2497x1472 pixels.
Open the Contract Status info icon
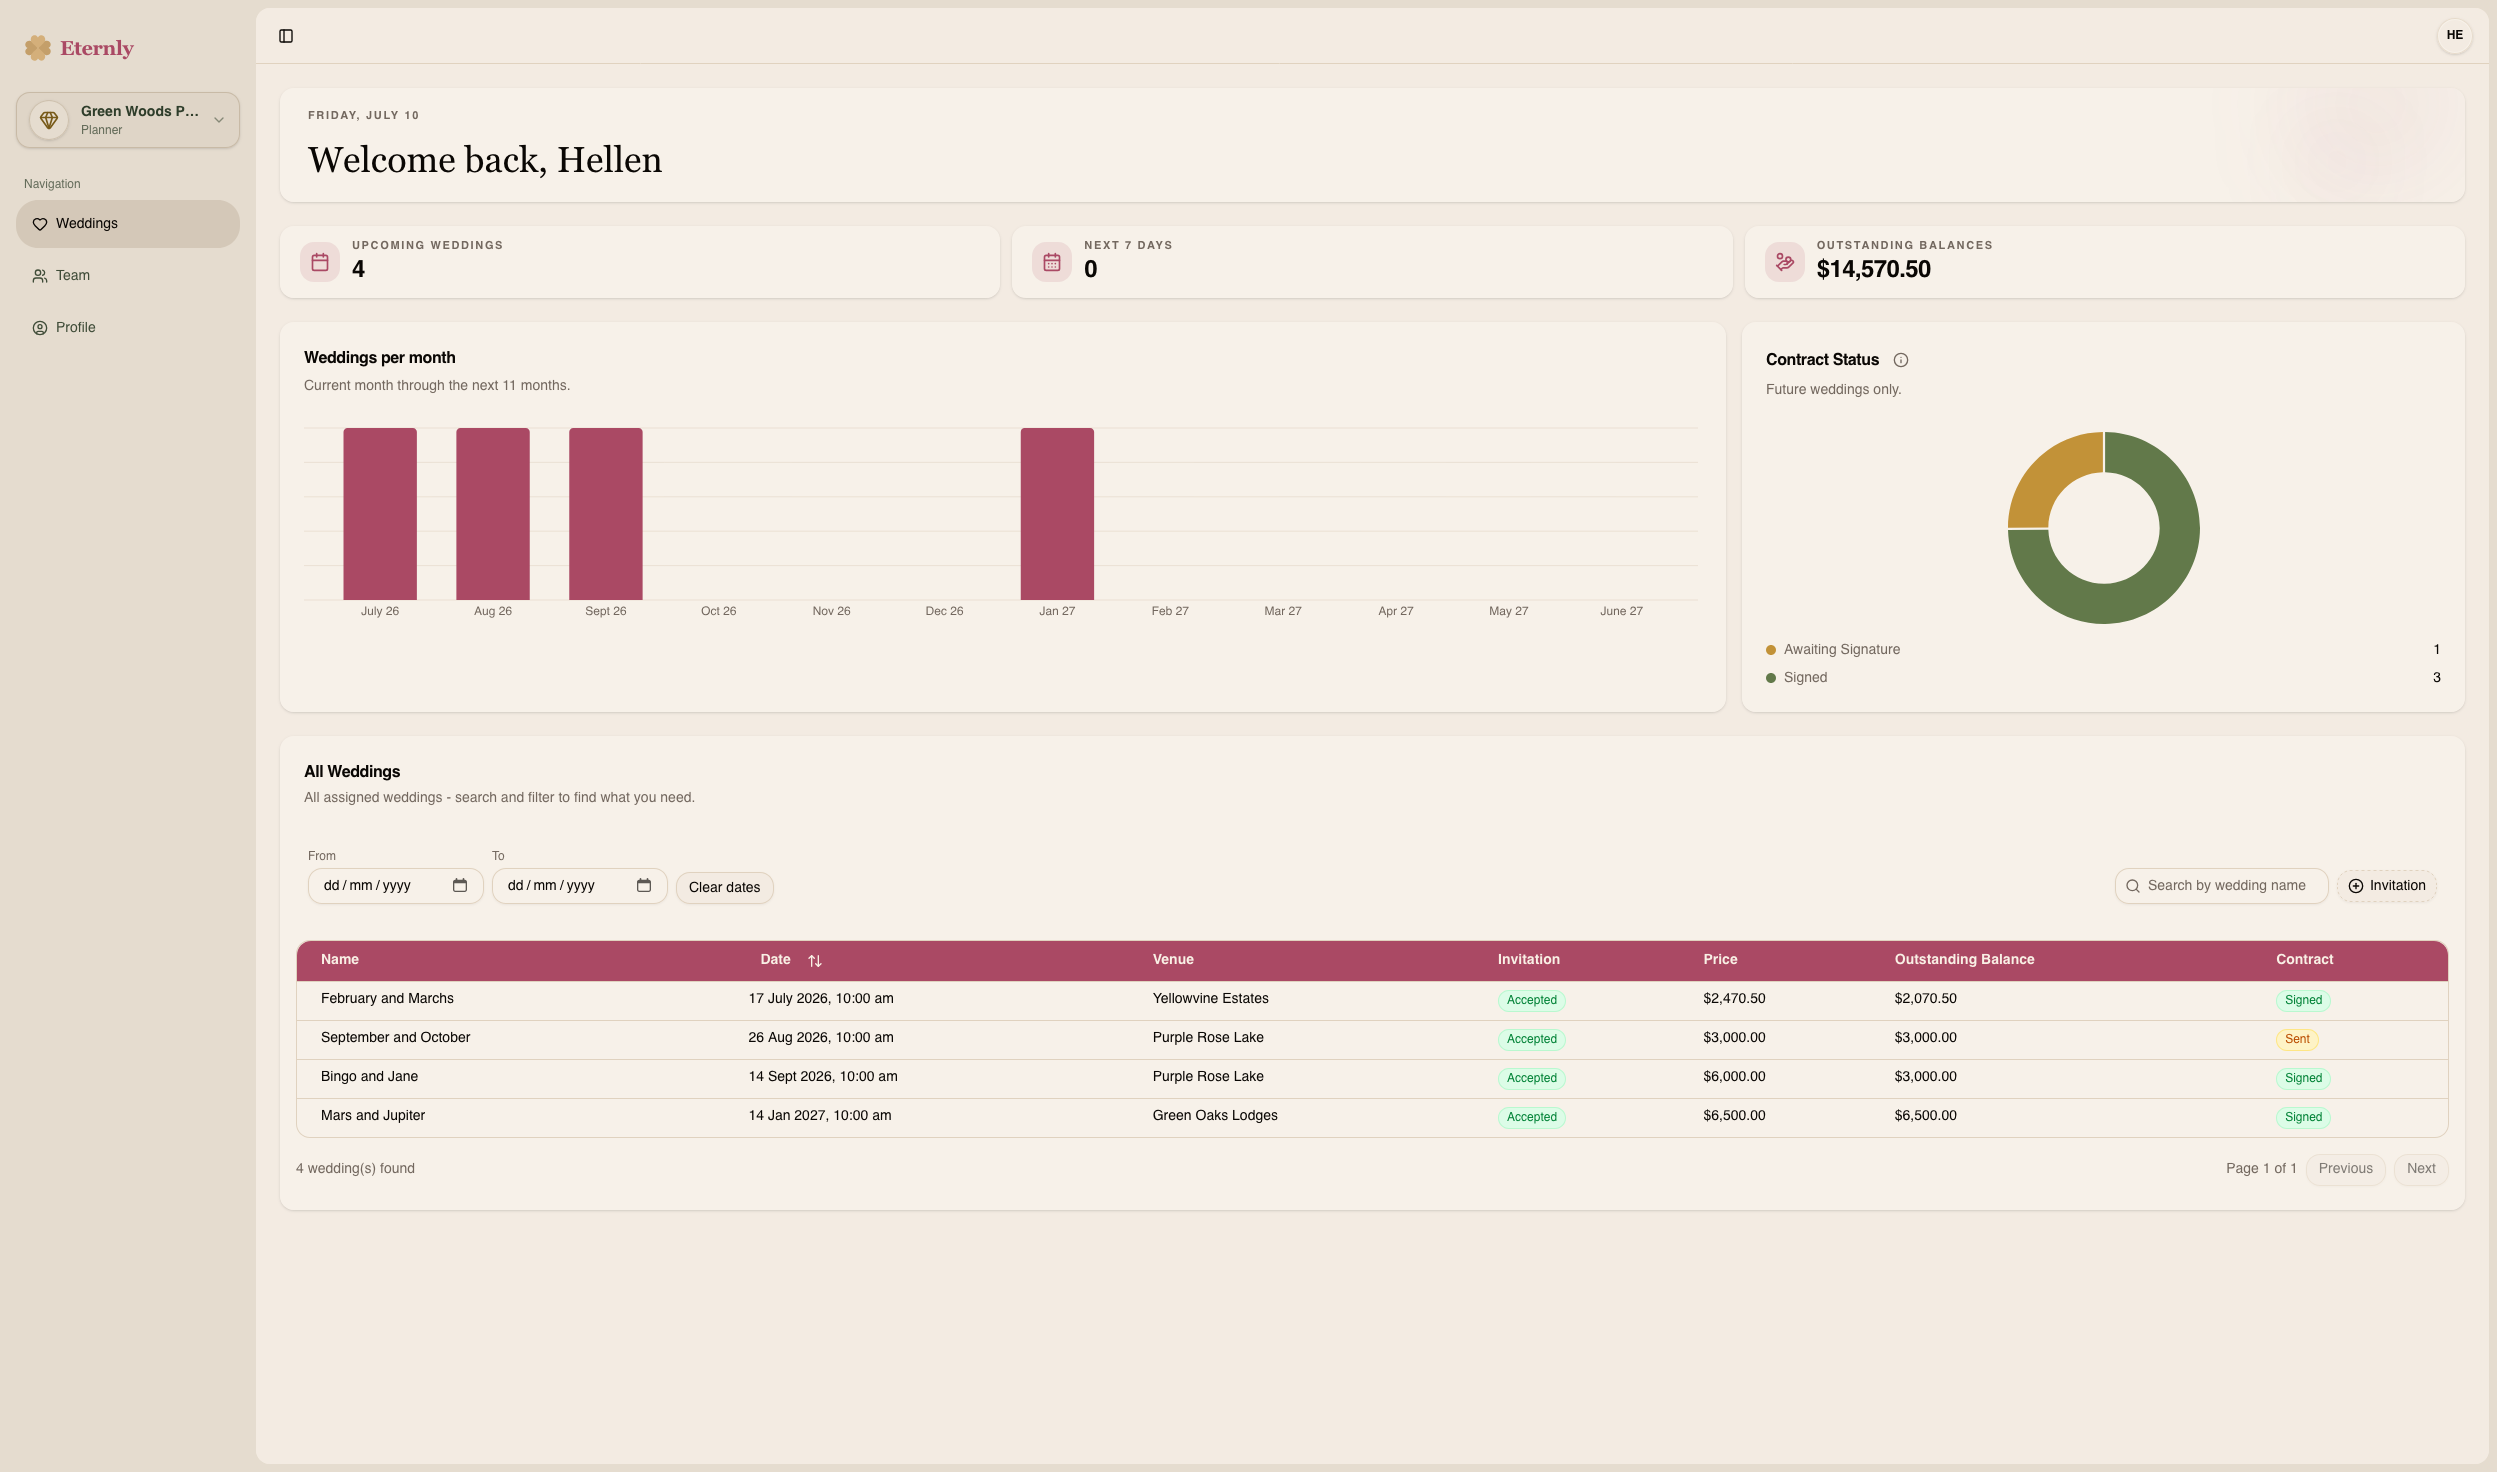click(x=1901, y=360)
